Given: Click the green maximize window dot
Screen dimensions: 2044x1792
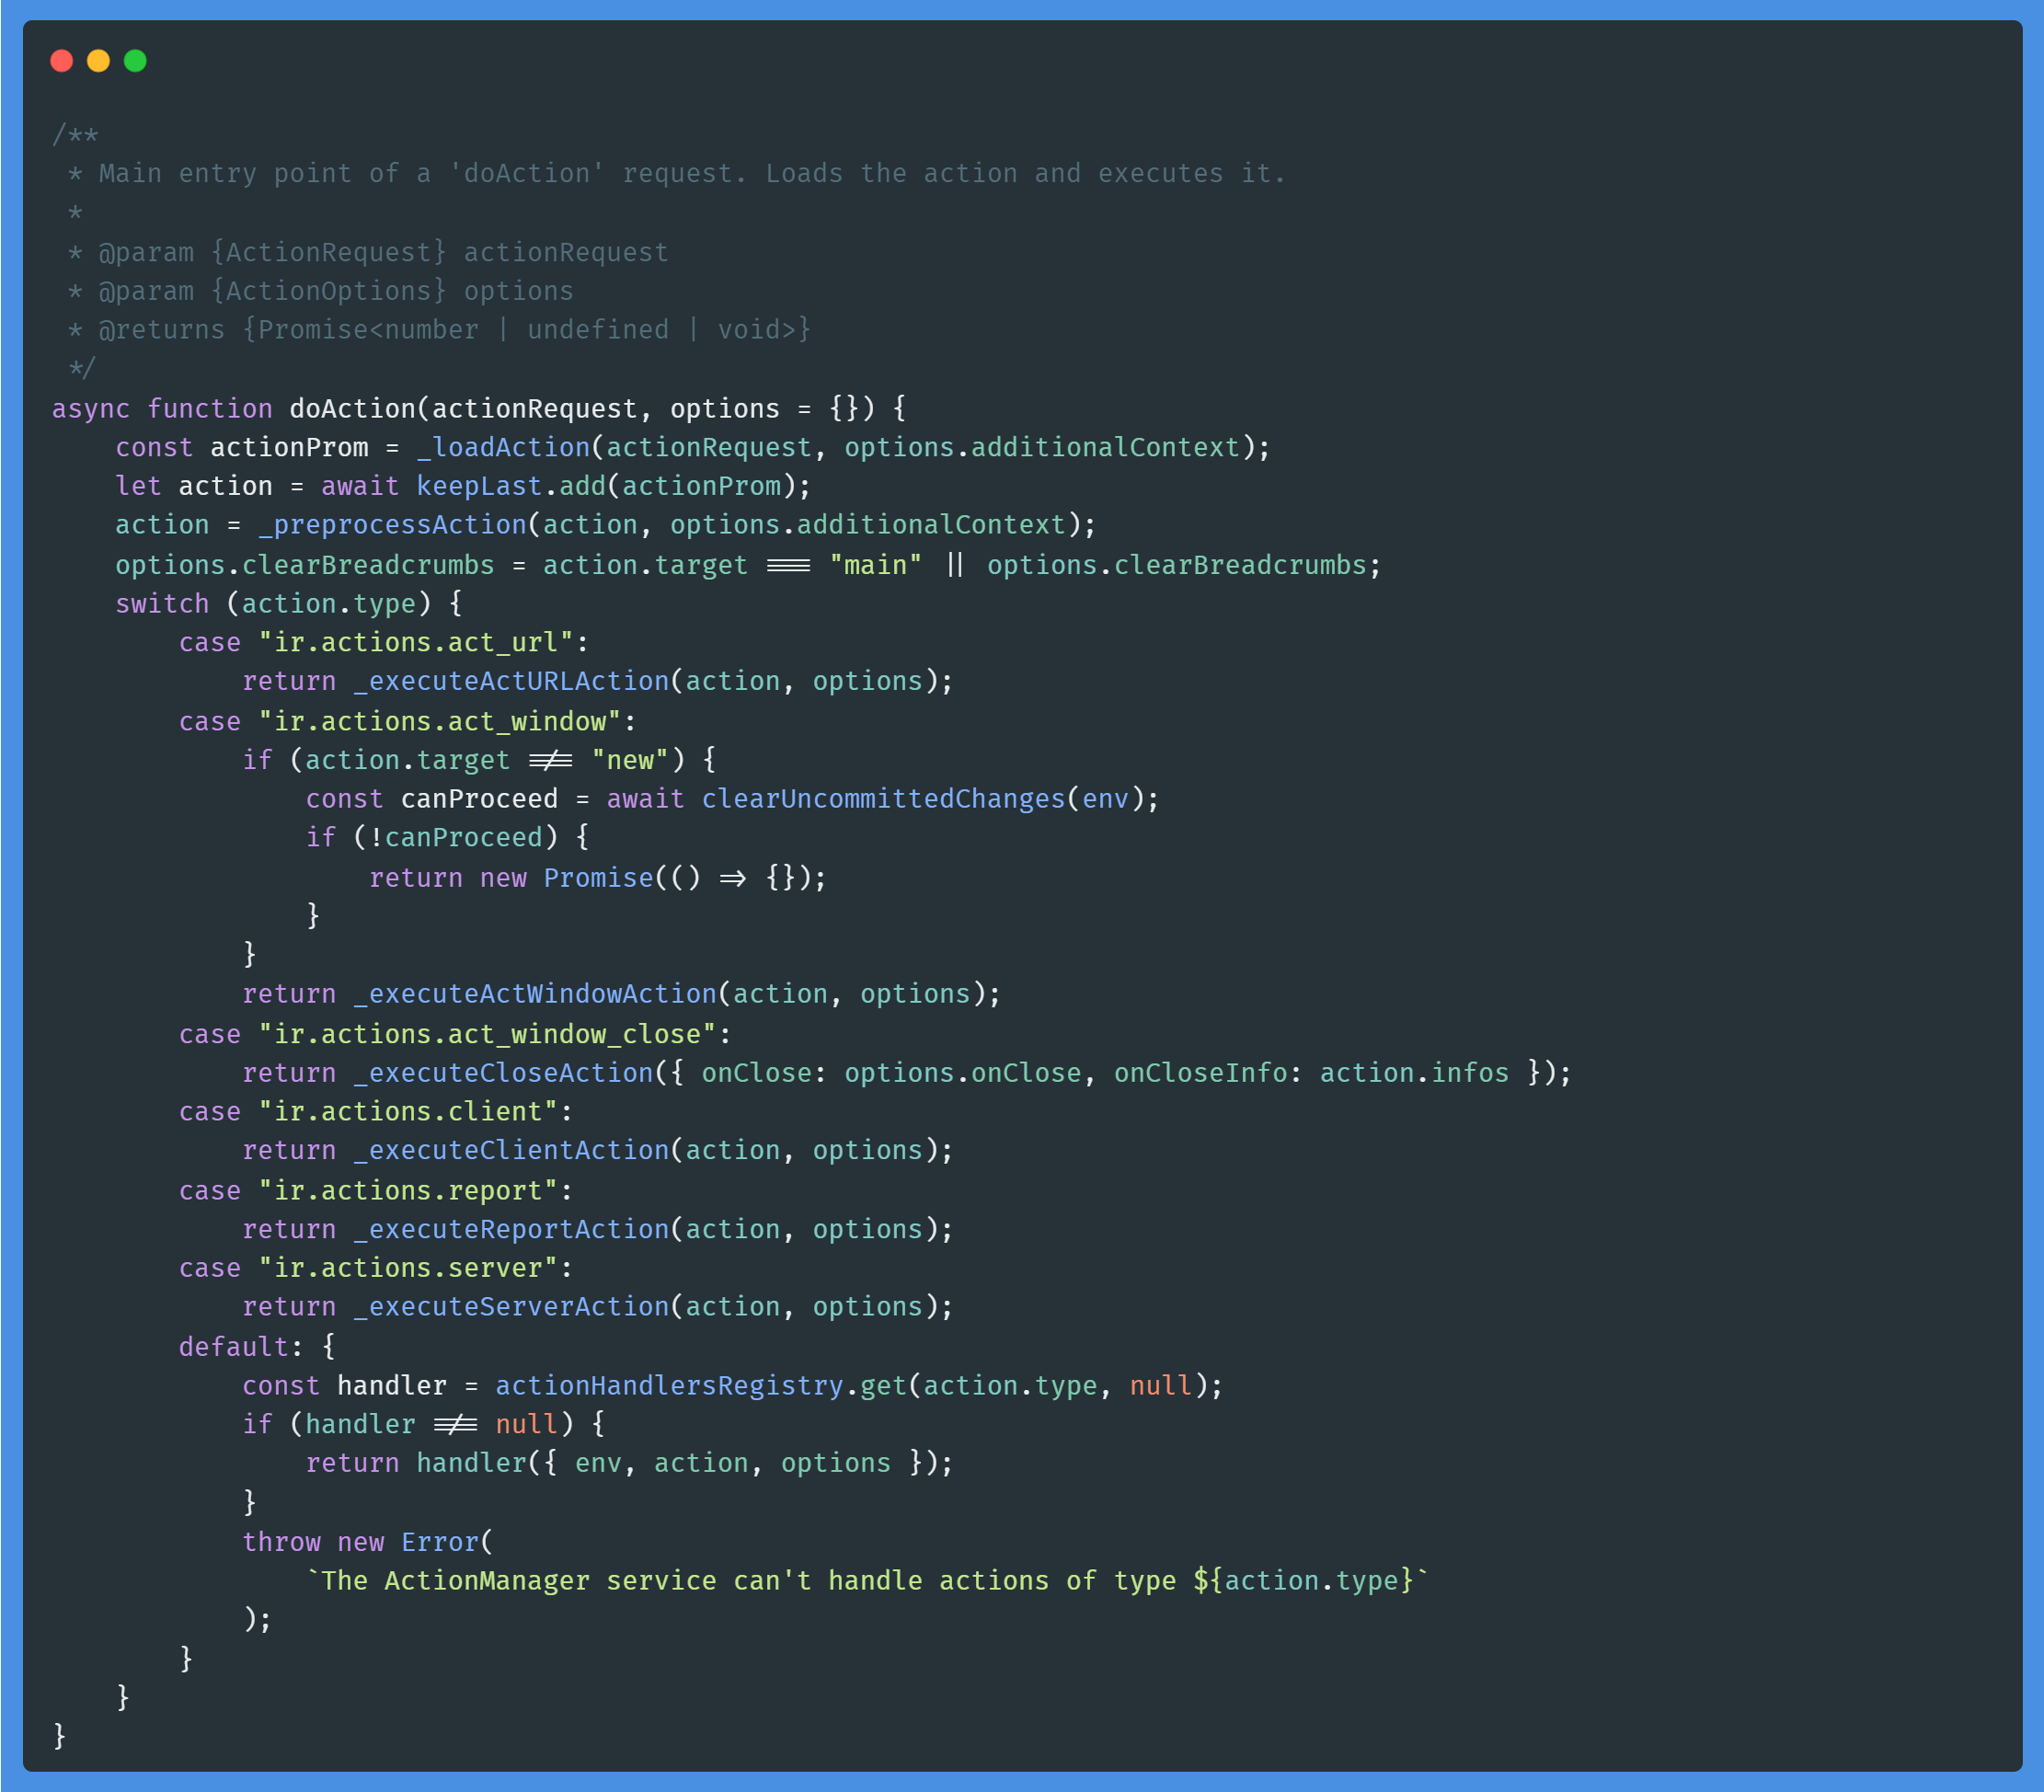Looking at the screenshot, I should tap(135, 61).
